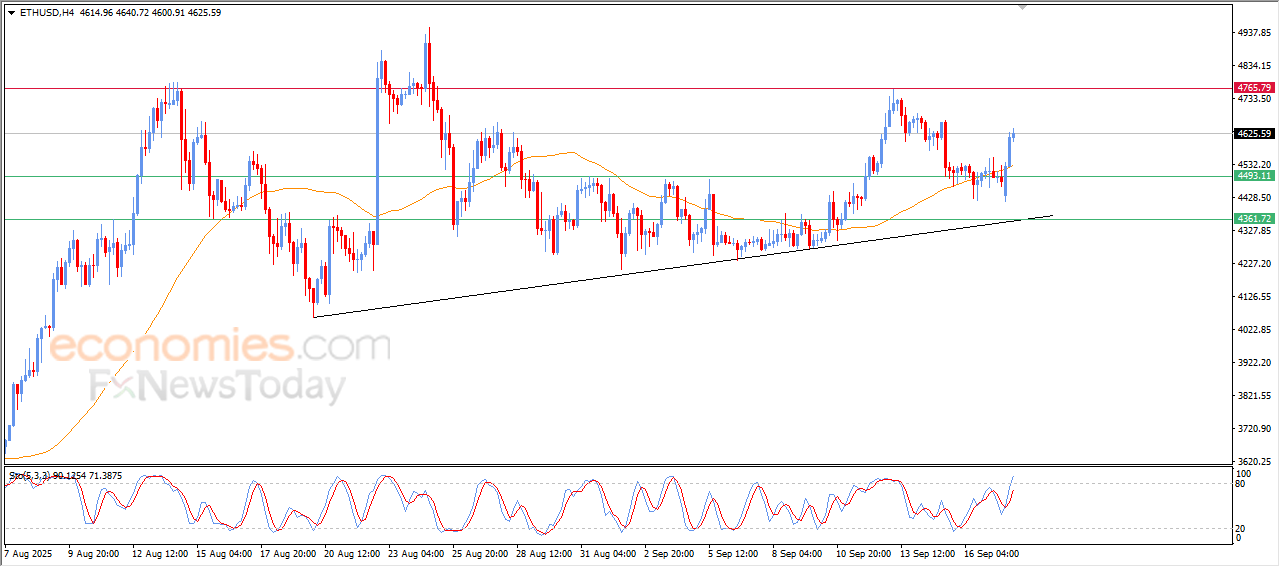Screen dimensions: 1280x567
Task: Click the 4834.15 price axis label
Action: (x=1254, y=66)
